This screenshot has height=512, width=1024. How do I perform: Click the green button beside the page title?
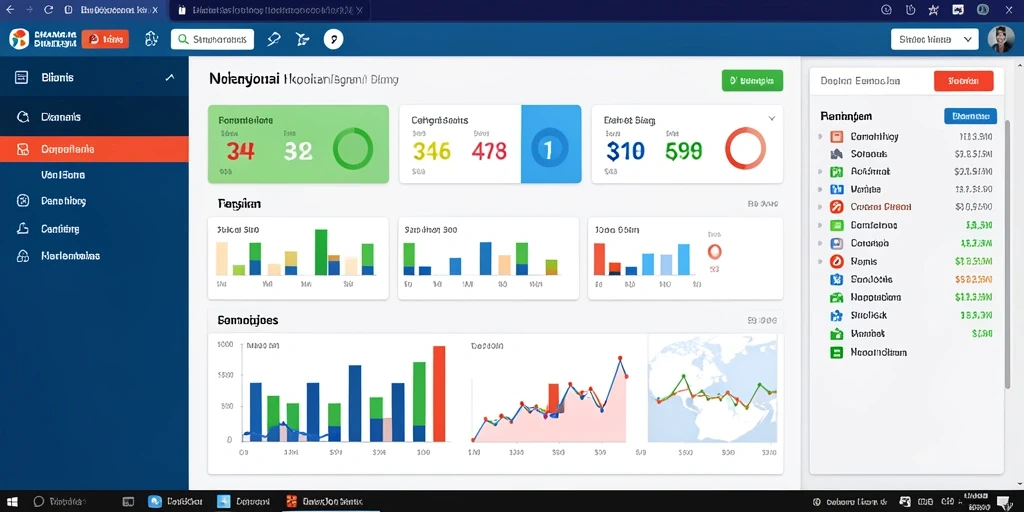[752, 80]
